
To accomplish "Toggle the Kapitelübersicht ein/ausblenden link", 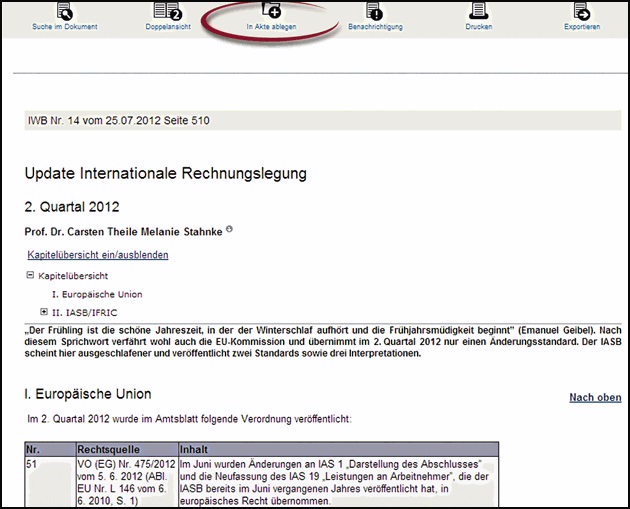I will [x=97, y=255].
